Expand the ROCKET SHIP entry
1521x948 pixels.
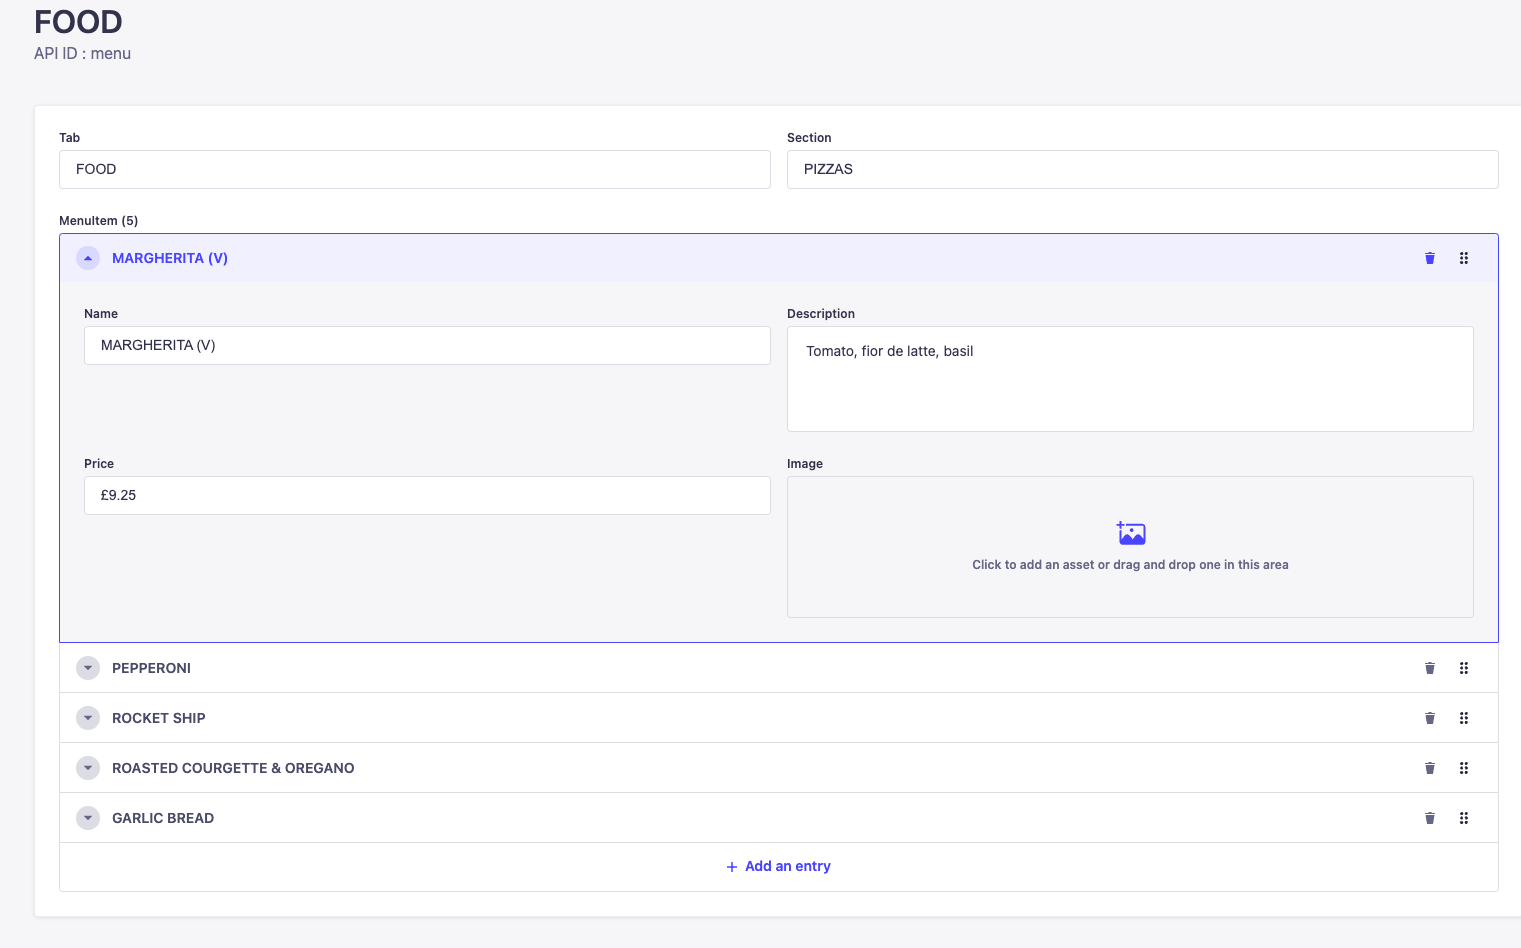(x=88, y=718)
